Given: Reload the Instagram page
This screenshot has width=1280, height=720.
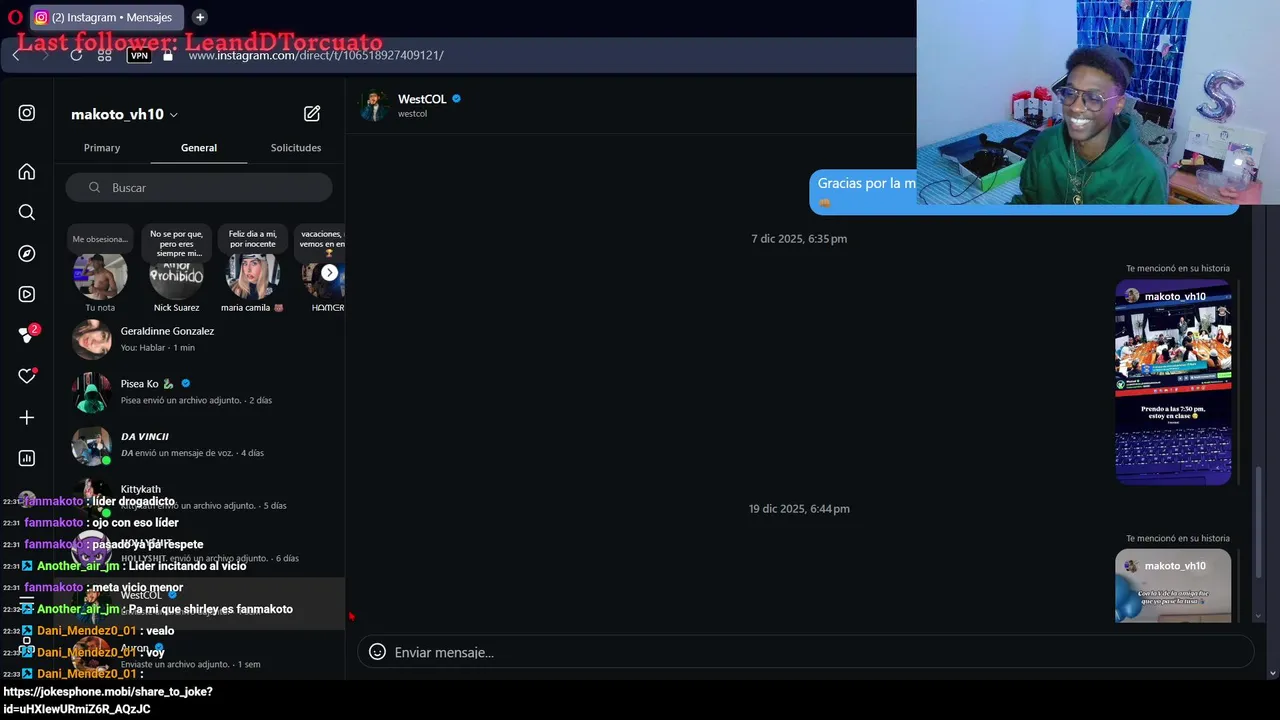Looking at the screenshot, I should pyautogui.click(x=76, y=55).
